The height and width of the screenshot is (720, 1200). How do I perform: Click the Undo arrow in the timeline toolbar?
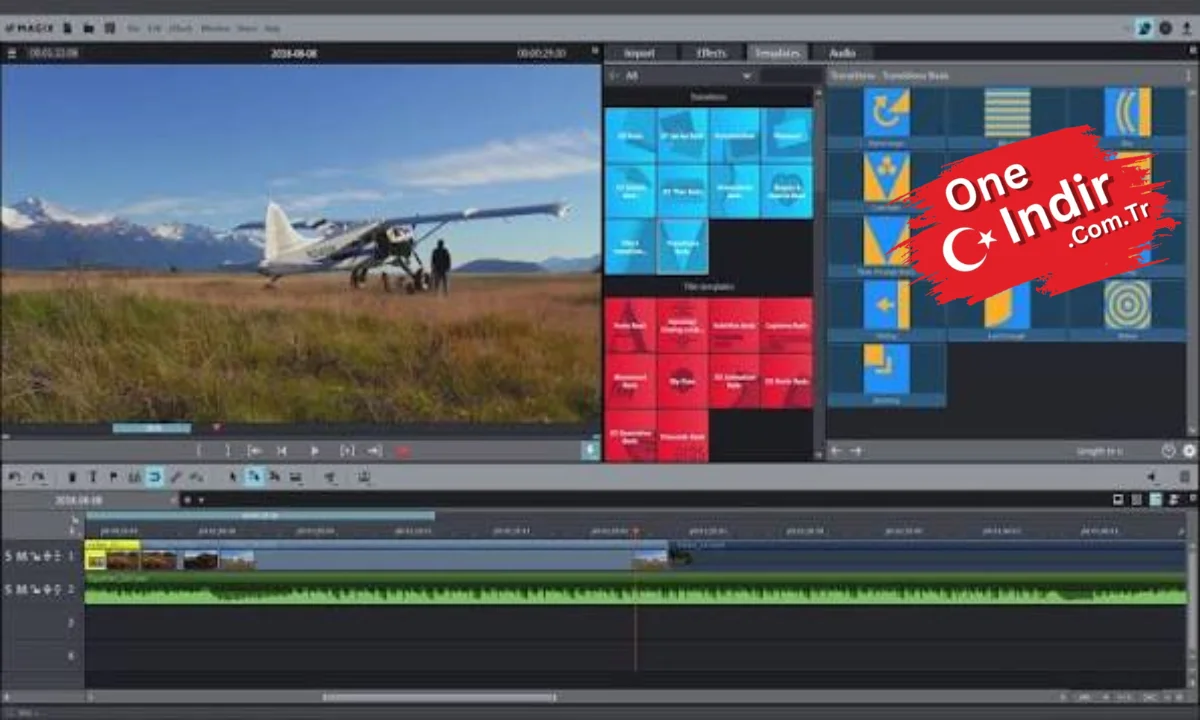click(x=15, y=478)
